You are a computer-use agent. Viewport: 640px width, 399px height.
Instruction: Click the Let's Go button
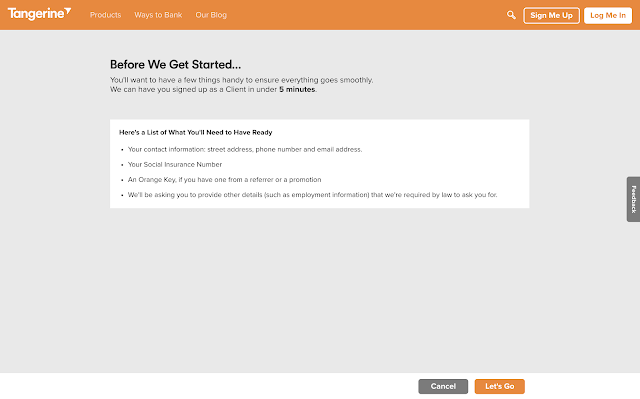tap(500, 386)
